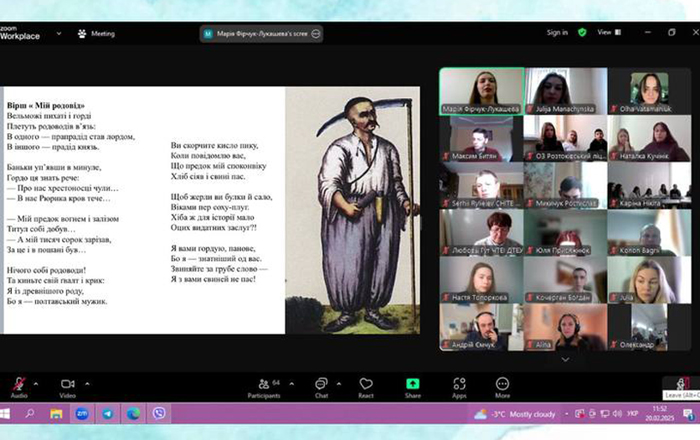This screenshot has width=700, height=440.
Task: Open screen share options ellipsis
Action: pos(316,33)
